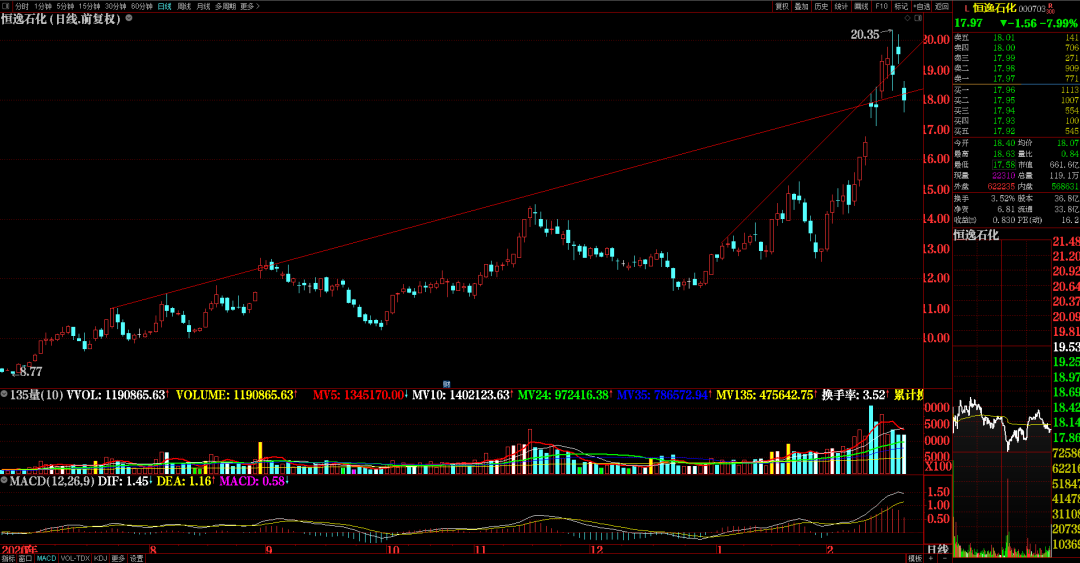Viewport: 1080px width, 563px height.
Task: Click the VOLUME 1190865.63 readout
Action: (235, 395)
